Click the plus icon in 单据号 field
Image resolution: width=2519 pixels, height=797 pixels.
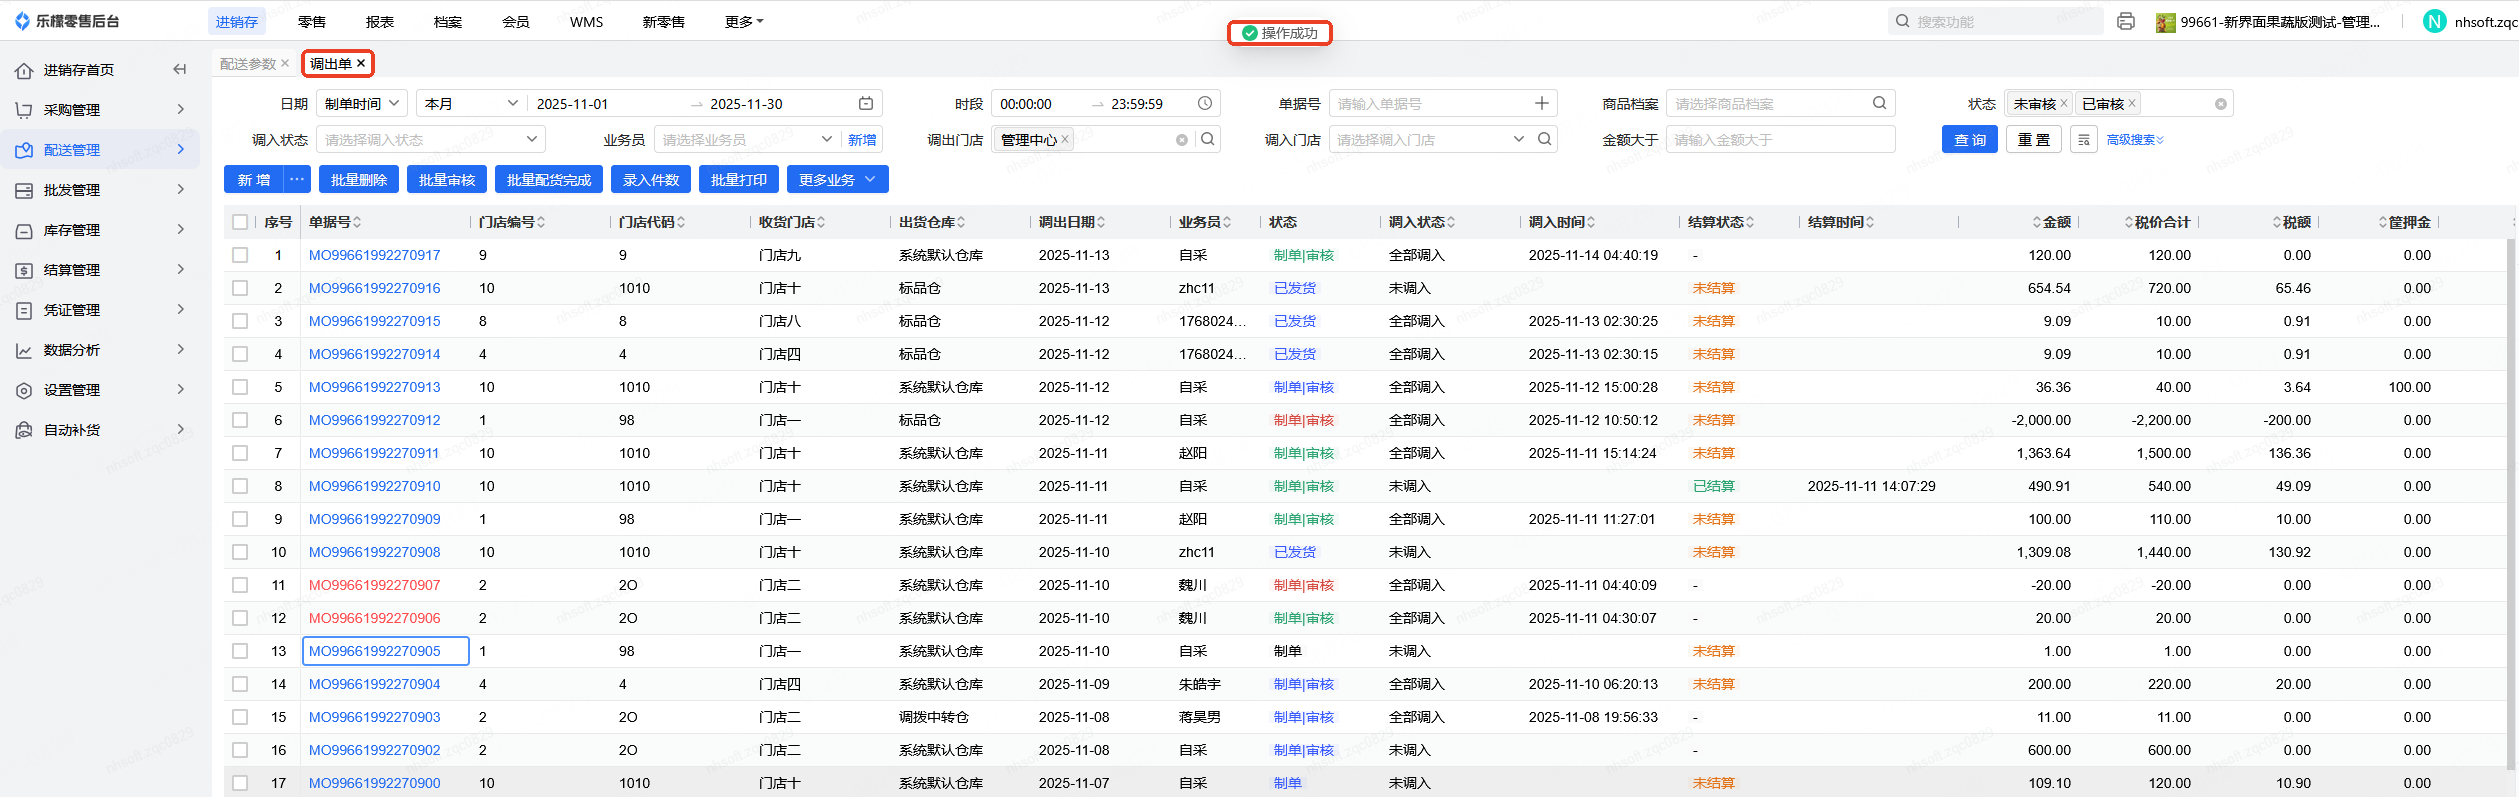pos(1541,104)
